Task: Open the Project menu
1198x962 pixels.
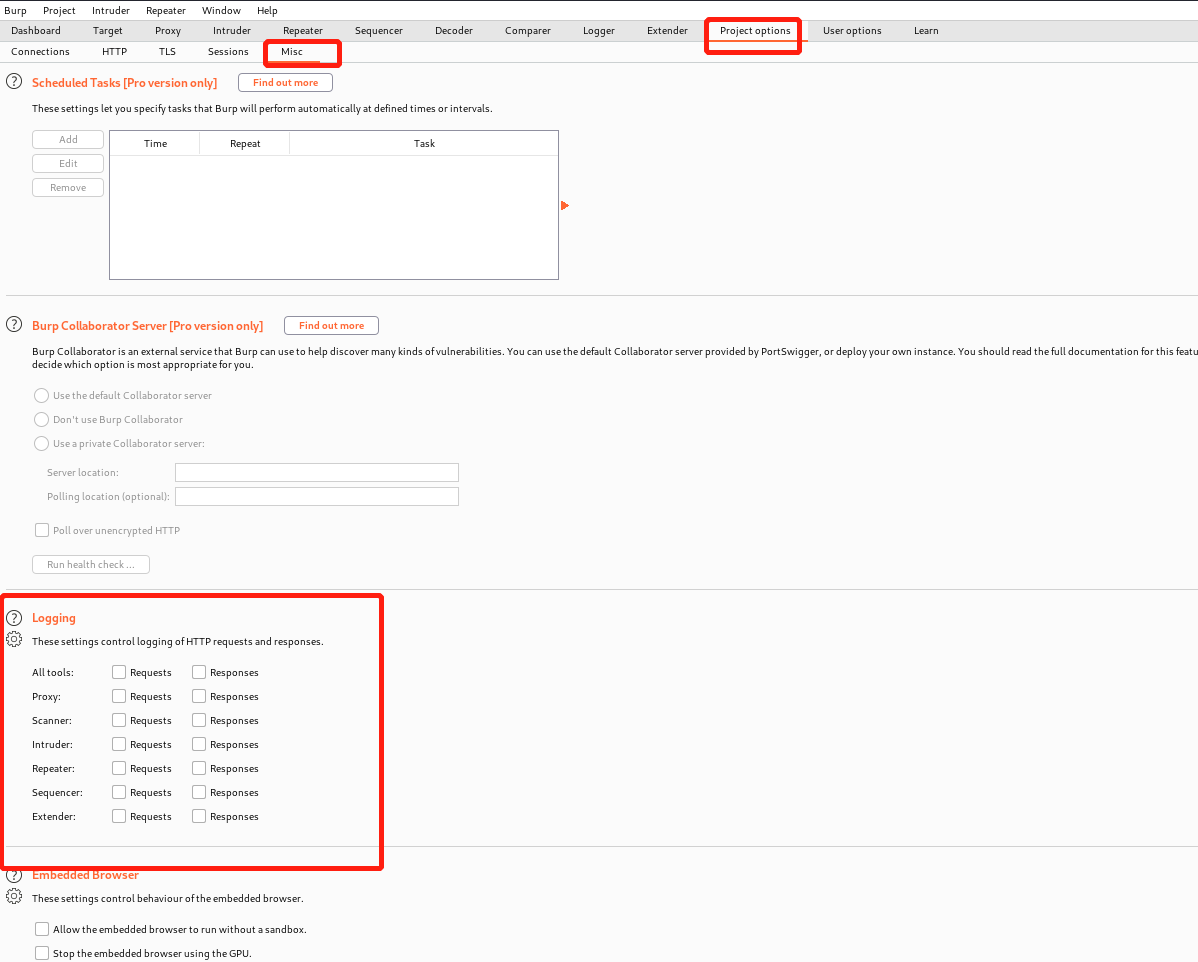Action: (59, 11)
